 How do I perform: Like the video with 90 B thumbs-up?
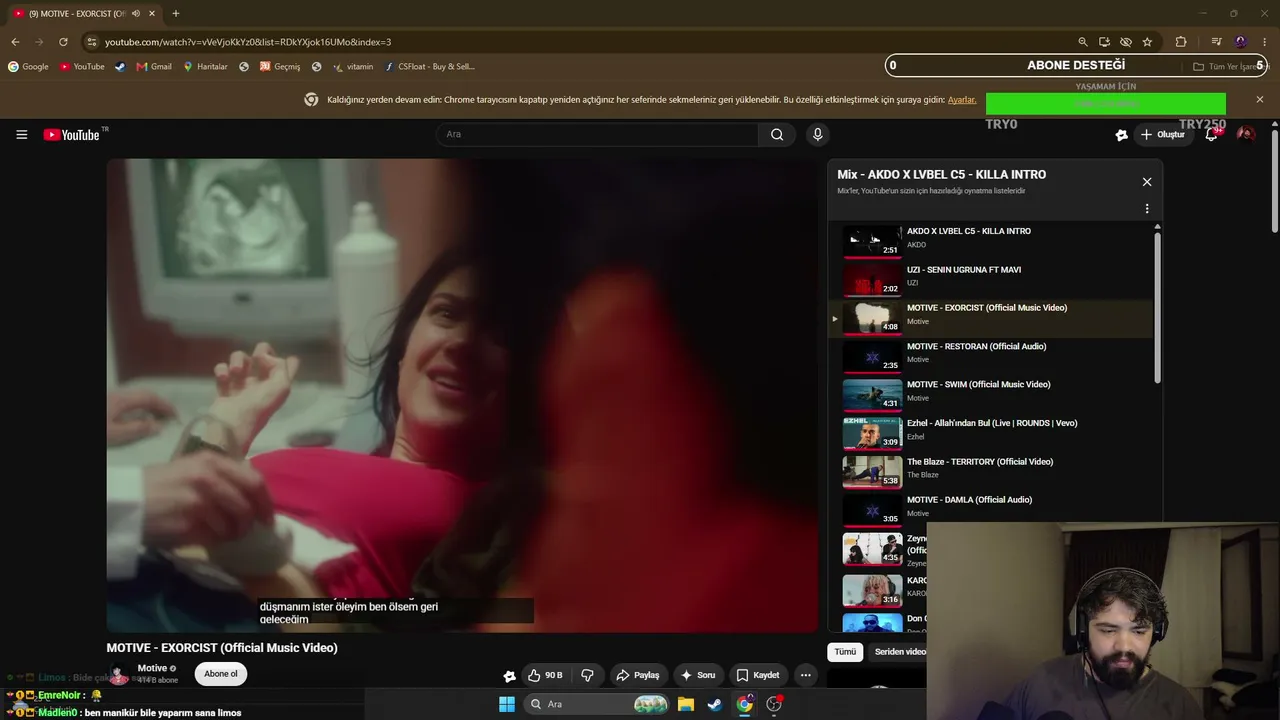click(x=545, y=675)
